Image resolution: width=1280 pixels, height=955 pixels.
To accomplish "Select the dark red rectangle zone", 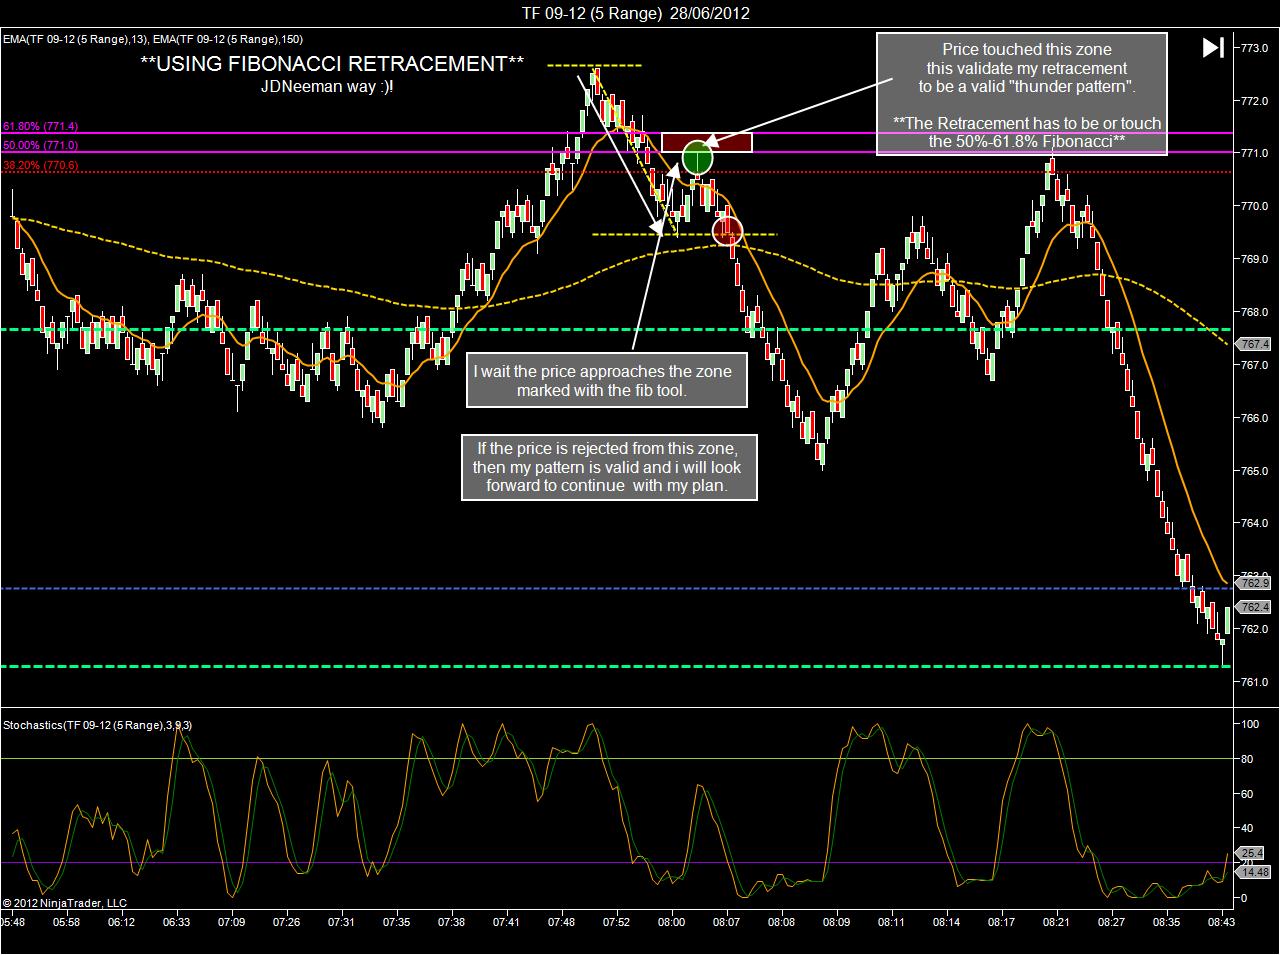I will (707, 143).
